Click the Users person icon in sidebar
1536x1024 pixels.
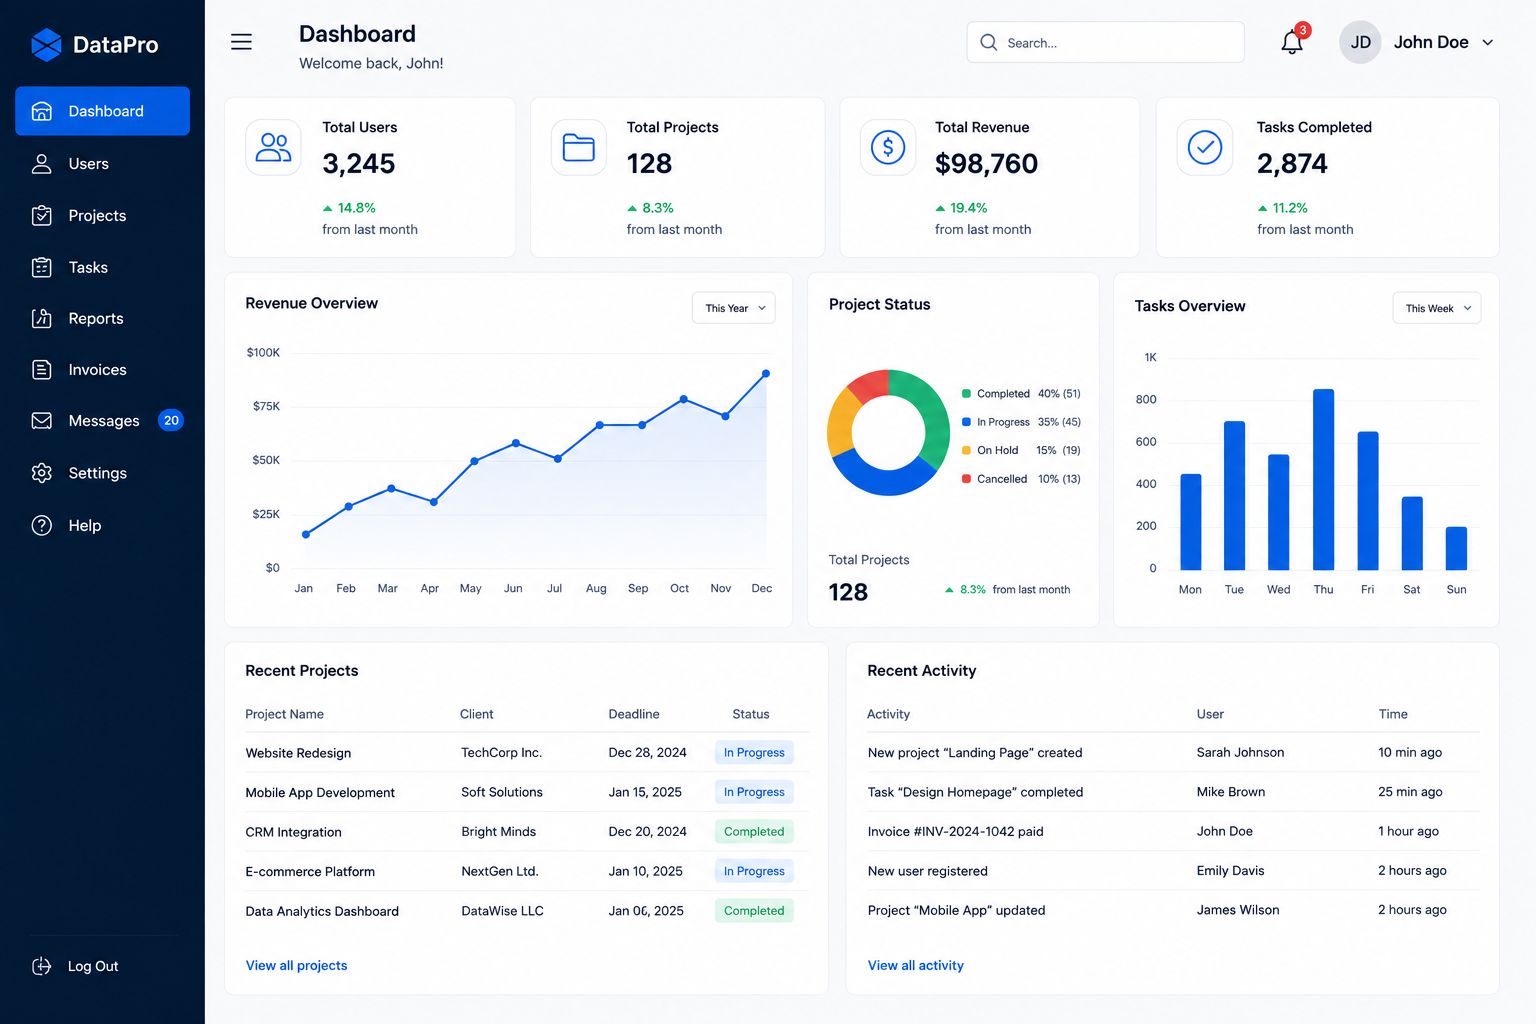point(42,164)
